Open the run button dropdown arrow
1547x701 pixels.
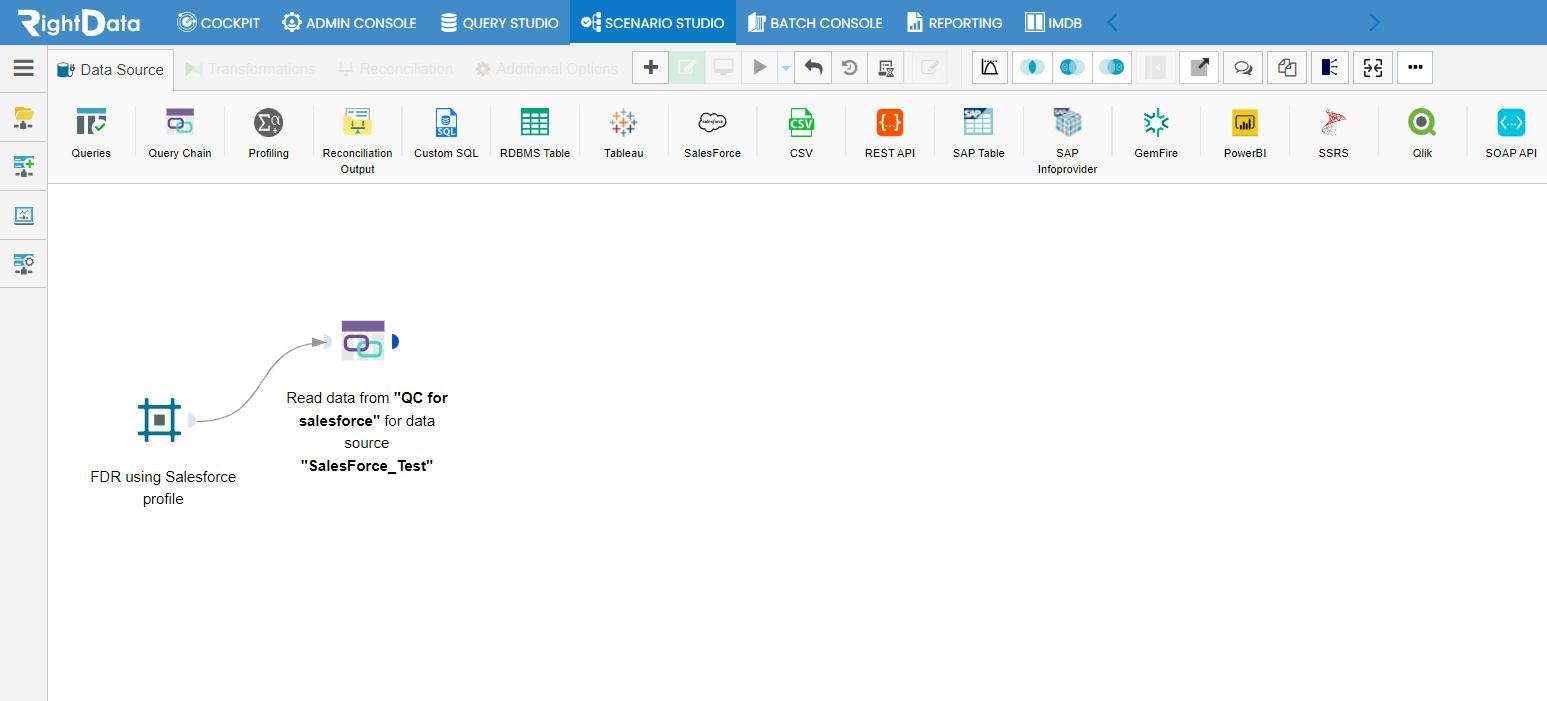pyautogui.click(x=785, y=68)
